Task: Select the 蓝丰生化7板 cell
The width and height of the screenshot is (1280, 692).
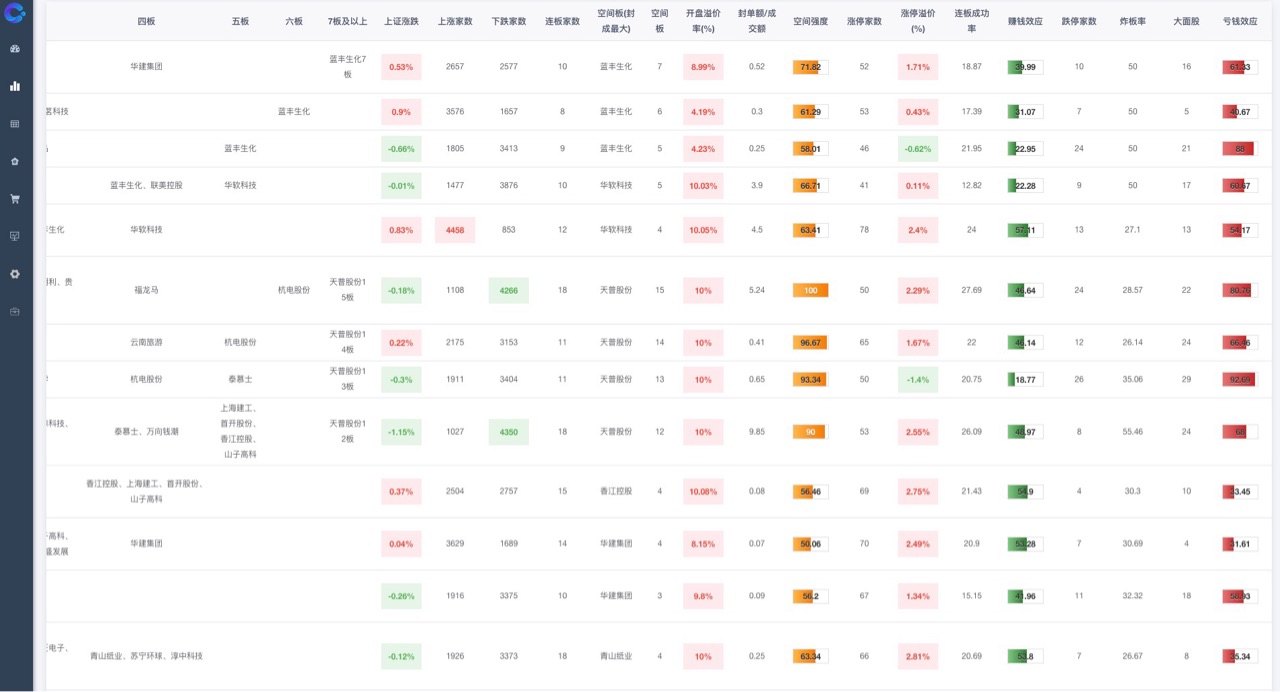Action: tap(347, 67)
